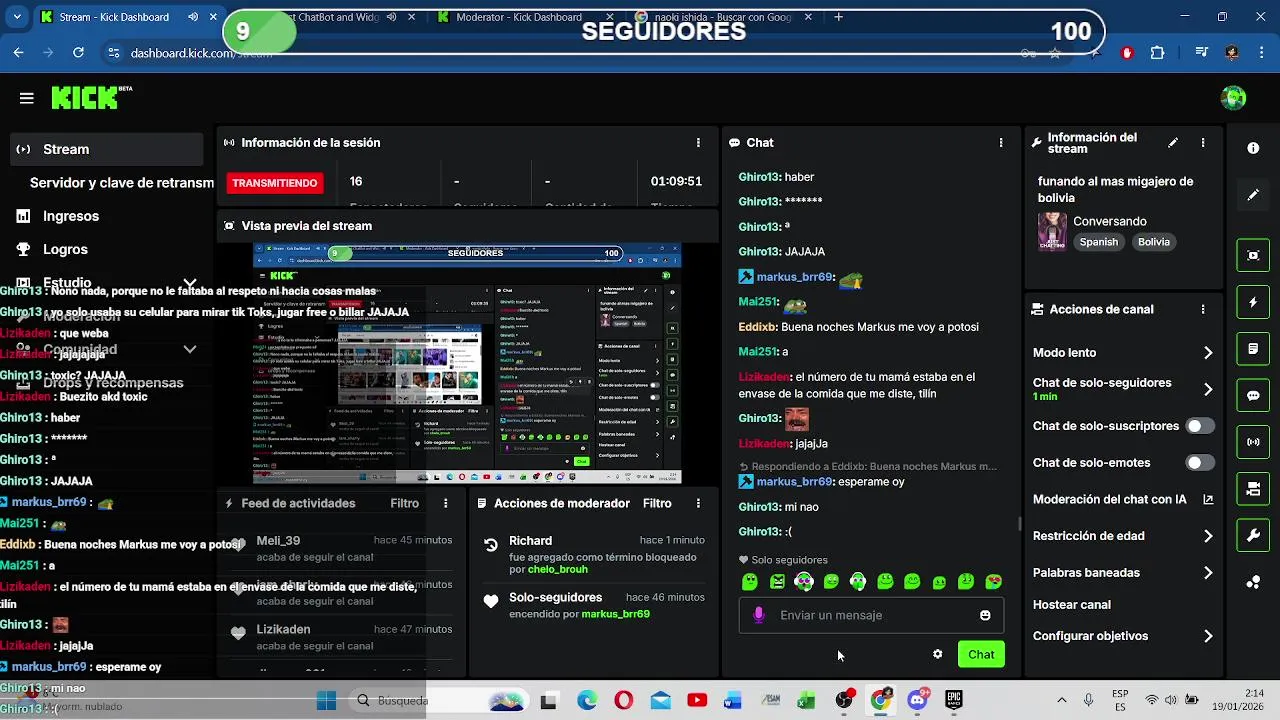This screenshot has height=720, width=1280.
Task: Open the emoji picker in message box
Action: (985, 615)
